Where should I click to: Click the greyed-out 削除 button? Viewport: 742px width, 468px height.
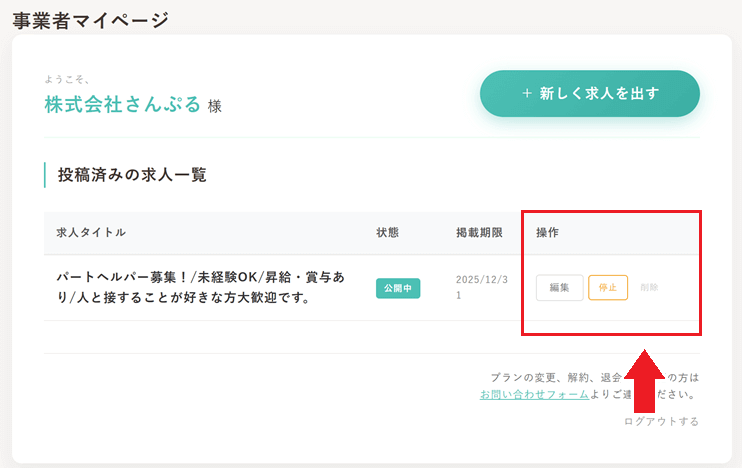(650, 287)
